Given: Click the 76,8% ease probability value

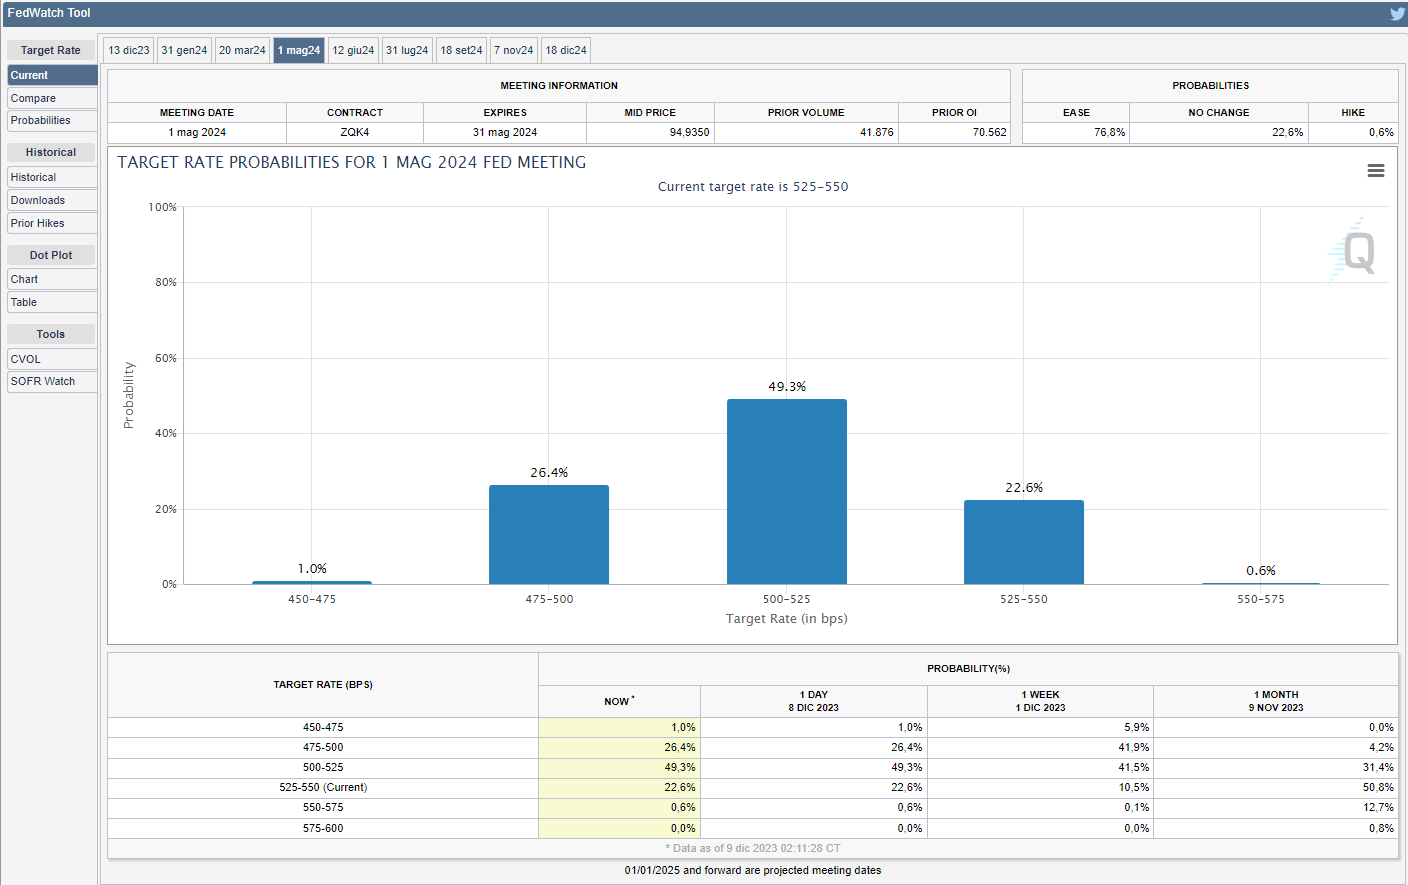Looking at the screenshot, I should pos(1109,132).
